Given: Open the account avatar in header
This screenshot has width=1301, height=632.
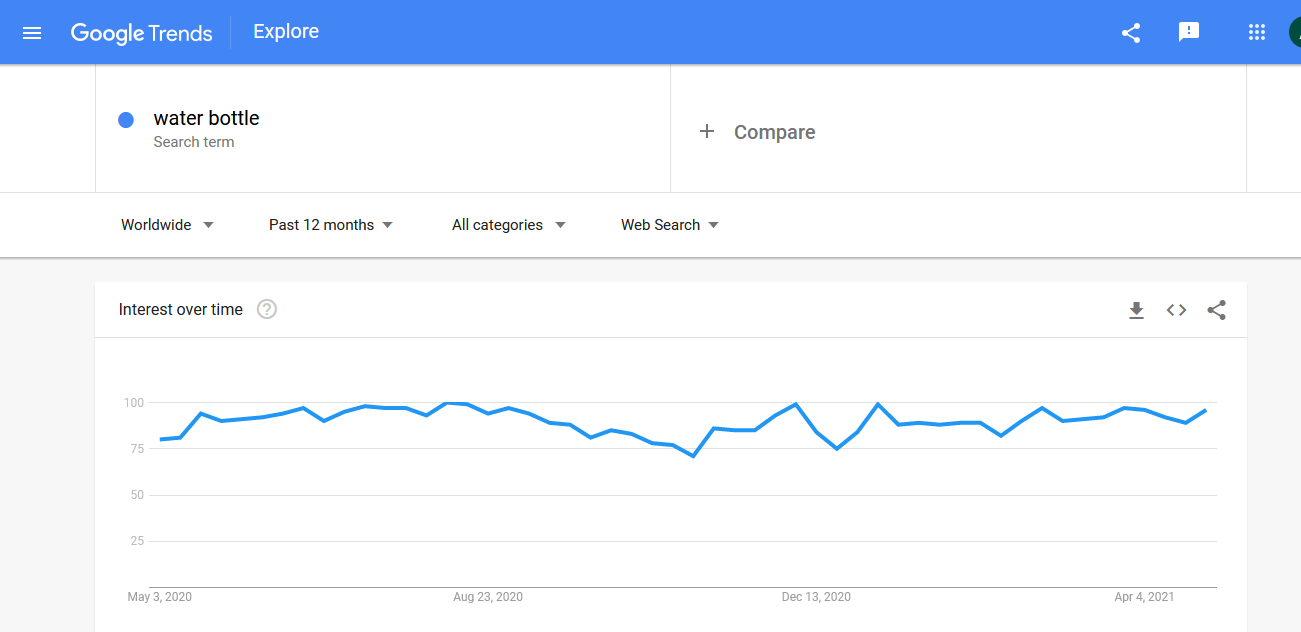Looking at the screenshot, I should pyautogui.click(x=1294, y=32).
